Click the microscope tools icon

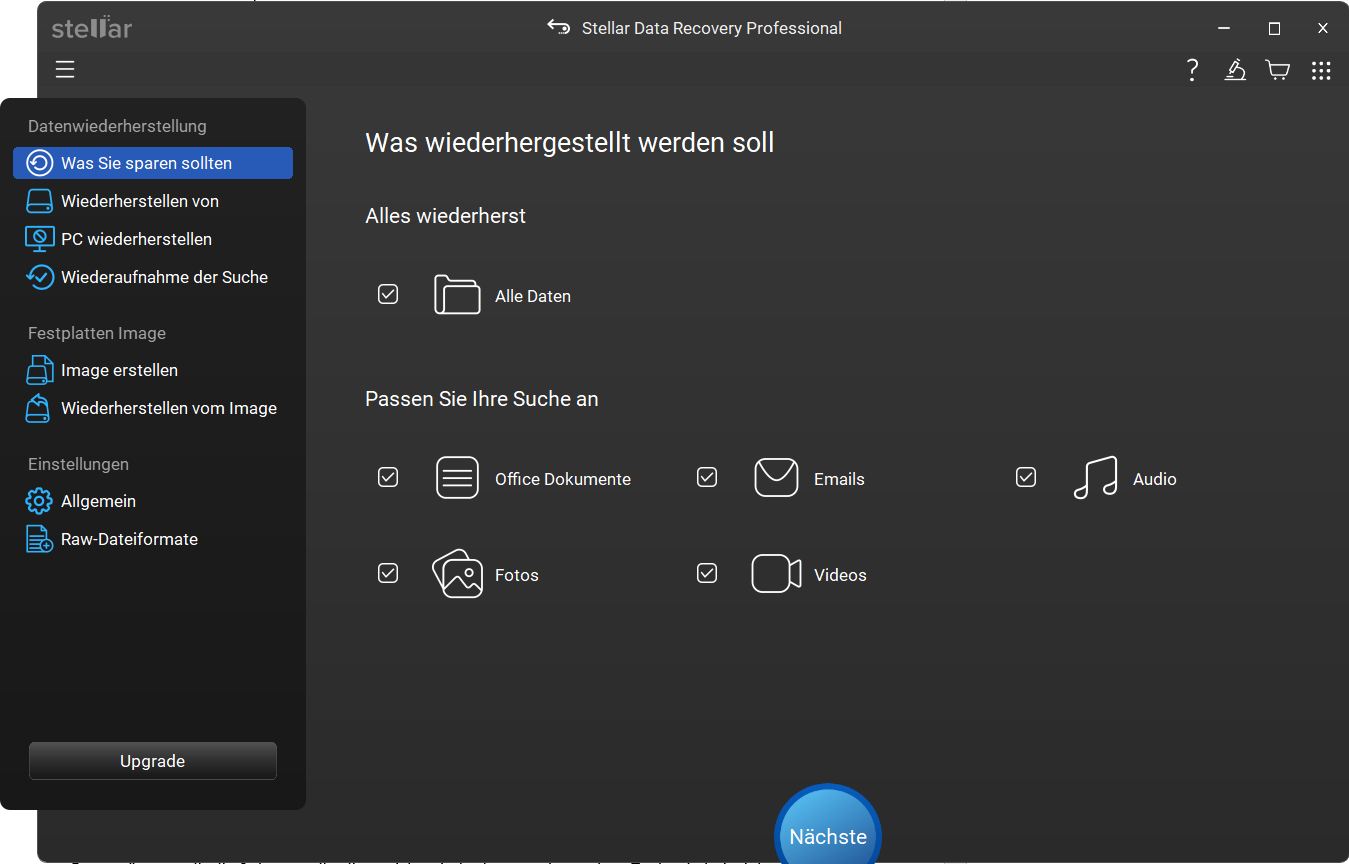(x=1235, y=70)
